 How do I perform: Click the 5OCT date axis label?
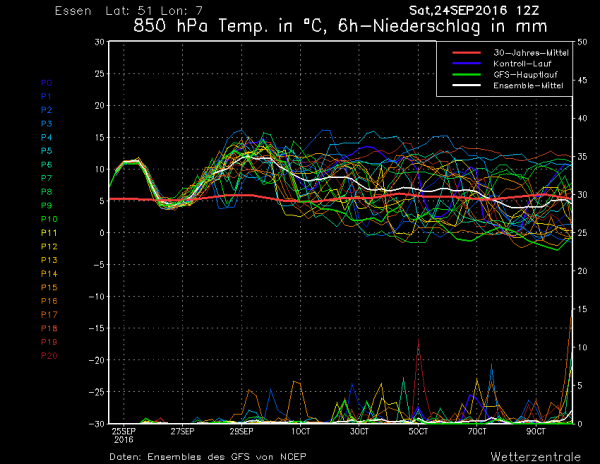tap(418, 431)
